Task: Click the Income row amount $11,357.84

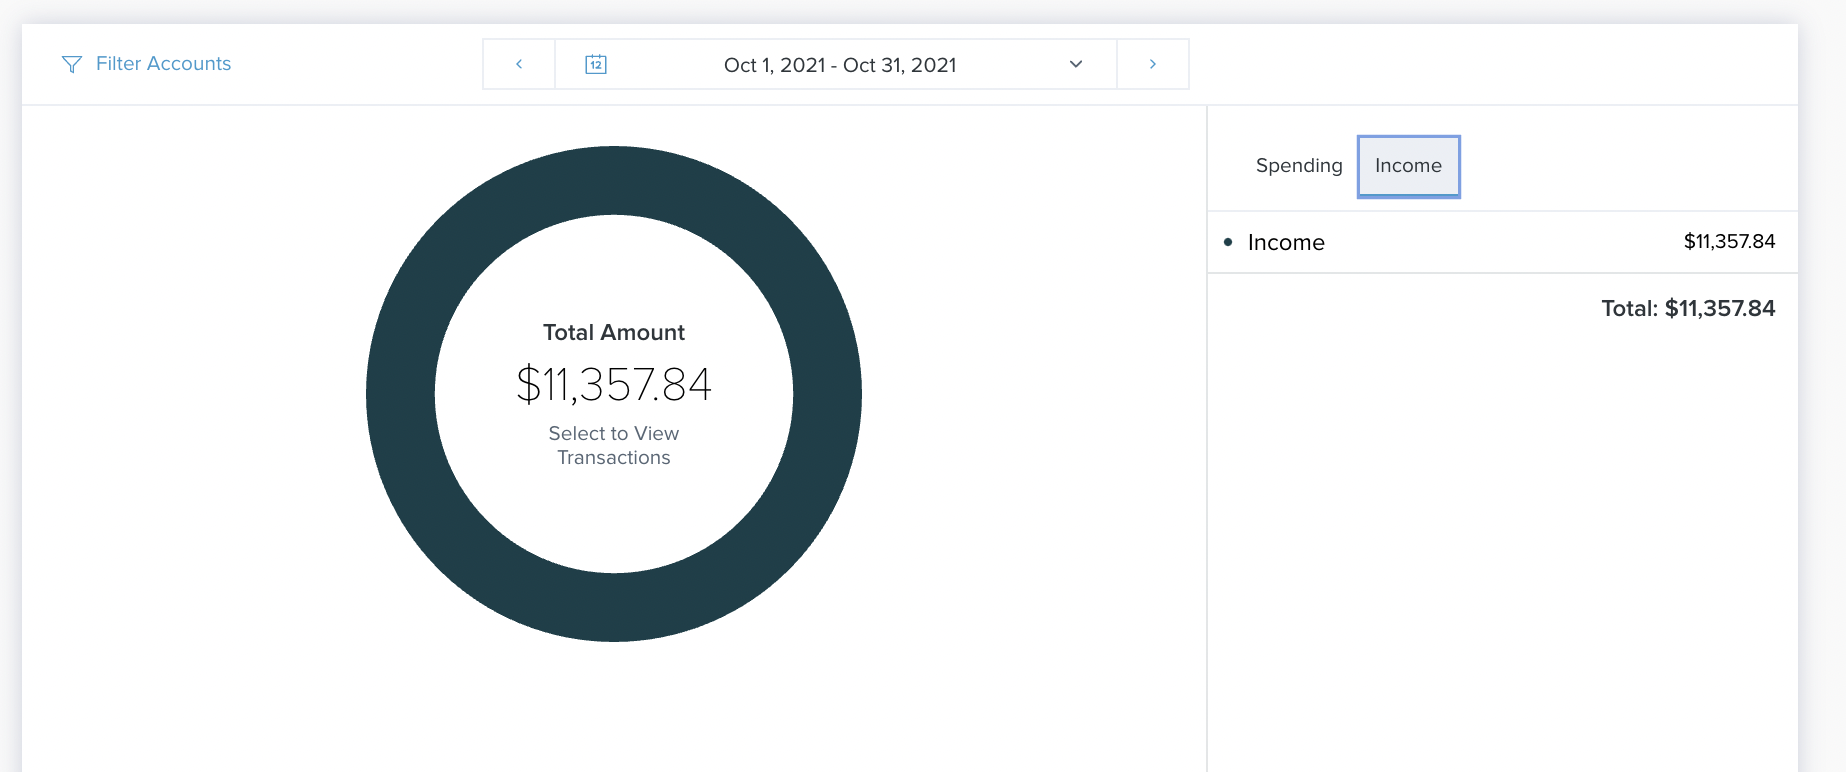Action: 1729,241
